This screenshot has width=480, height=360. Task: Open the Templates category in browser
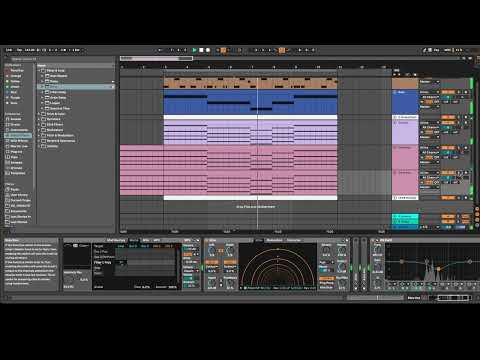click(18, 173)
